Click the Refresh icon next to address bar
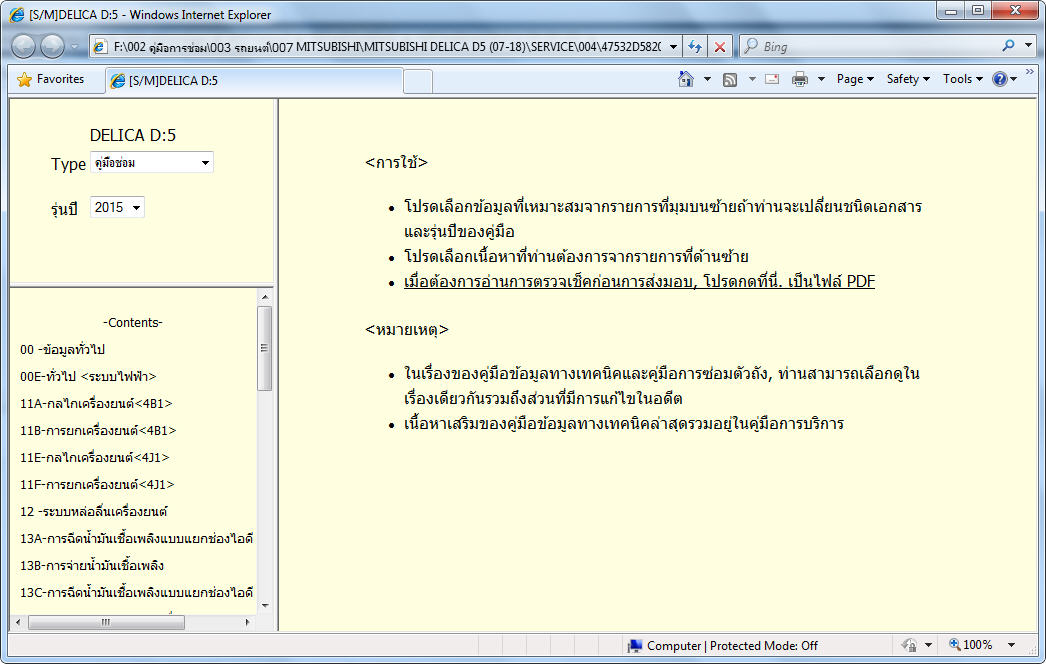Viewport: 1046px width, 664px height. (x=694, y=47)
